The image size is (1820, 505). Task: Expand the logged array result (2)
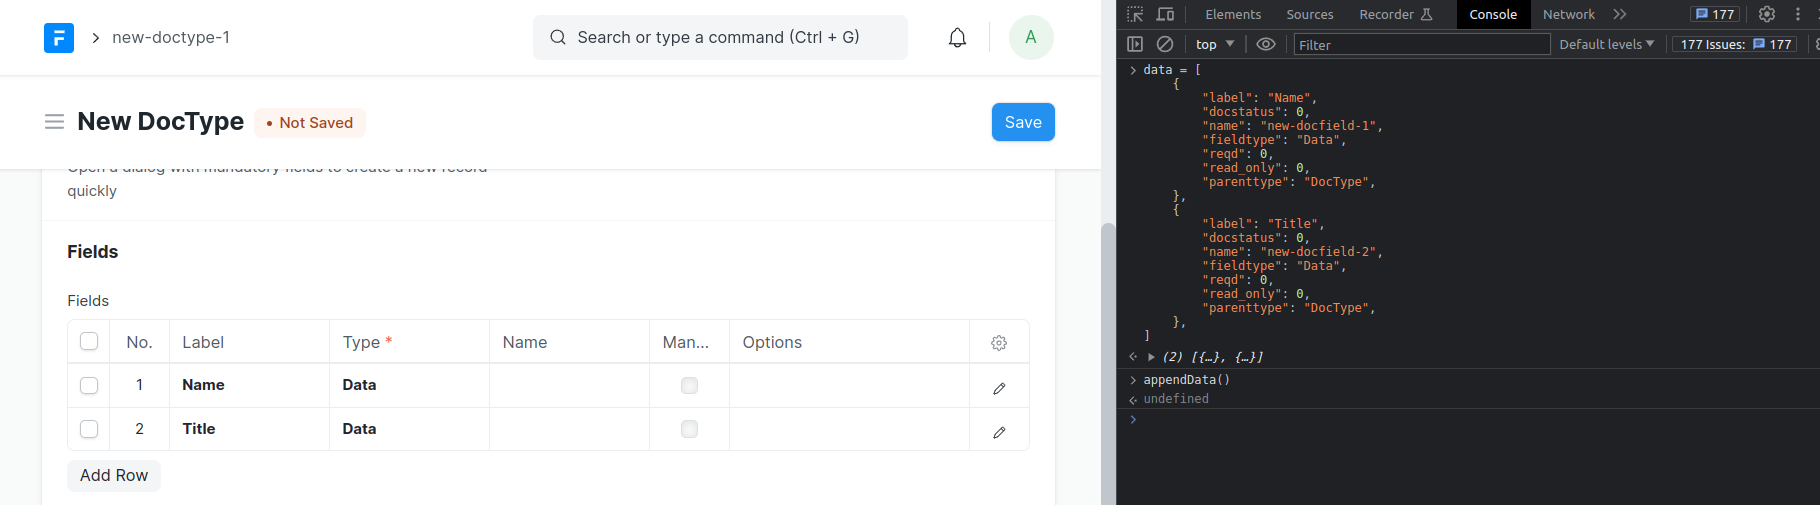(1152, 357)
